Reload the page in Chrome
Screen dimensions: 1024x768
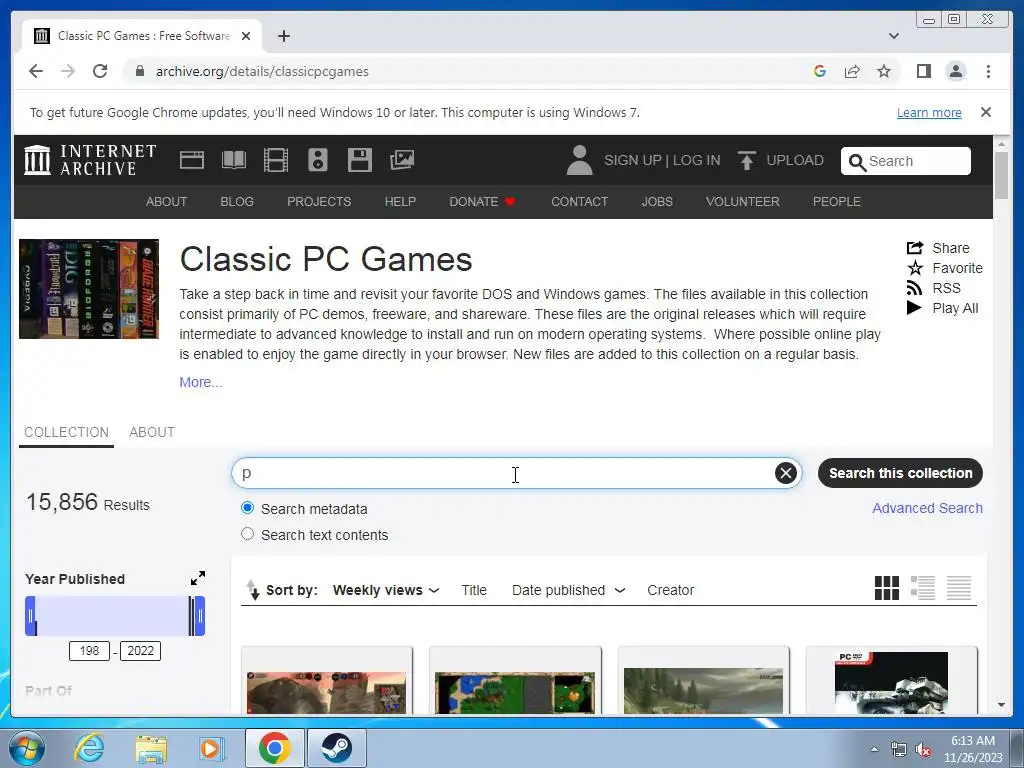pos(100,71)
